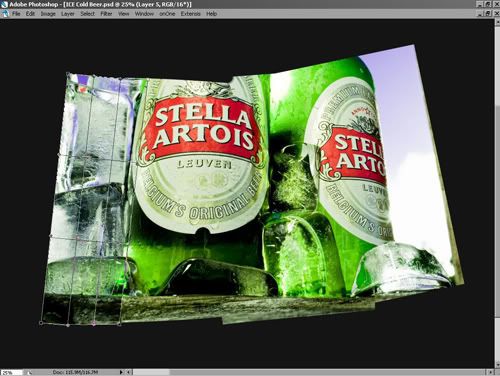500x376 pixels.
Task: Click the warp mesh top-left corner handle
Action: (68, 73)
